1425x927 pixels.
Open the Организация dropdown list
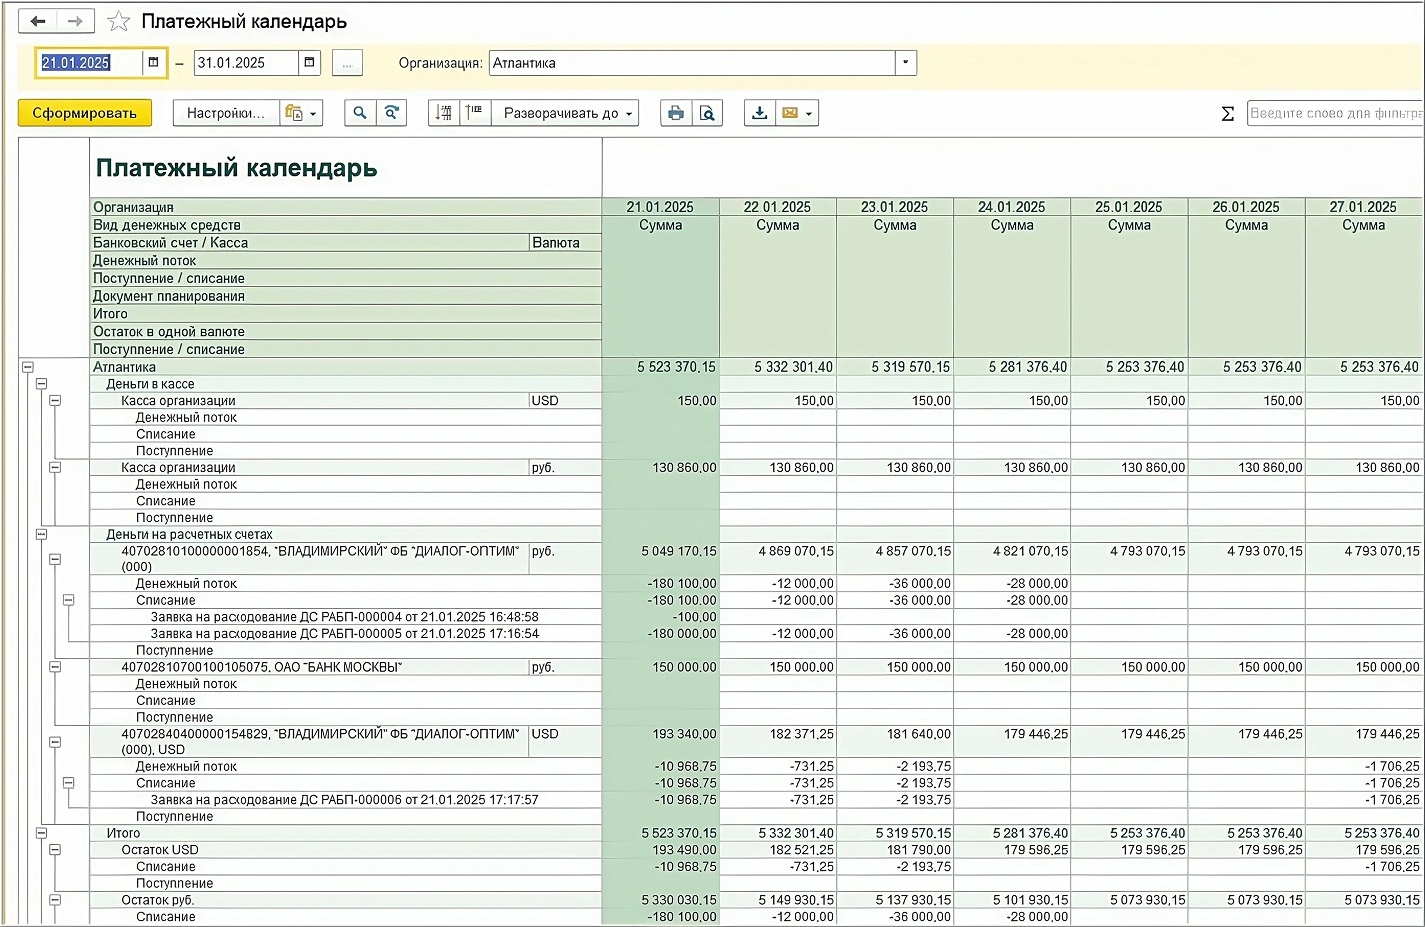(x=905, y=63)
